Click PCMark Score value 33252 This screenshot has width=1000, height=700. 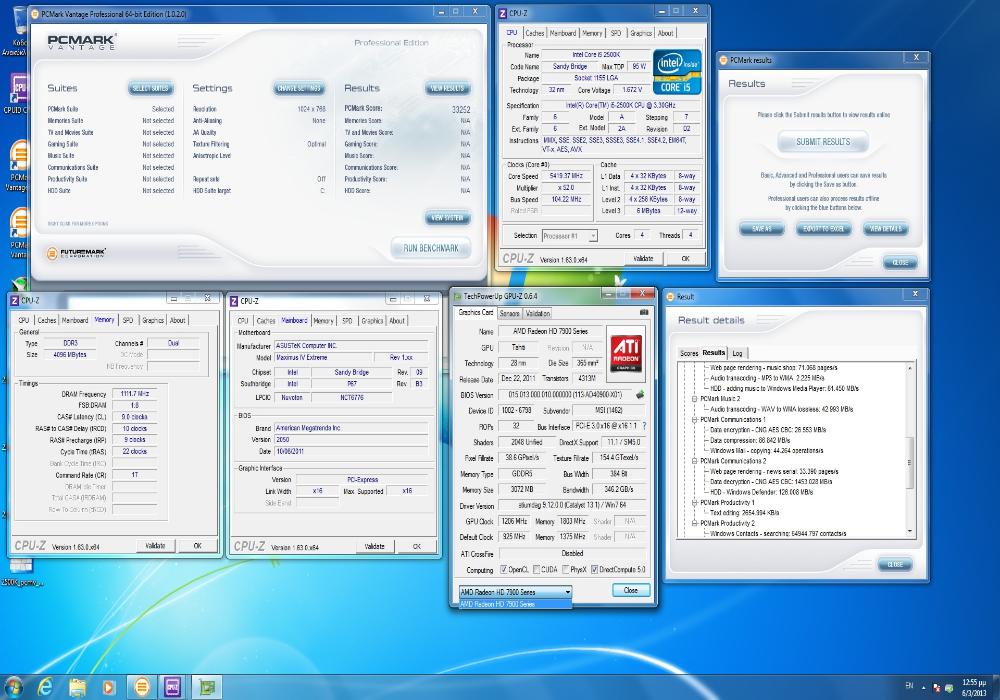[460, 109]
